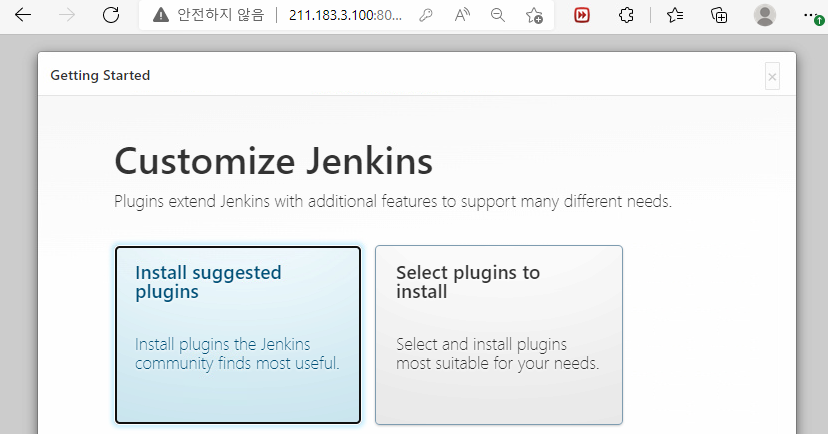This screenshot has height=434, width=828.
Task: Open the red browser extension icon
Action: 582,15
